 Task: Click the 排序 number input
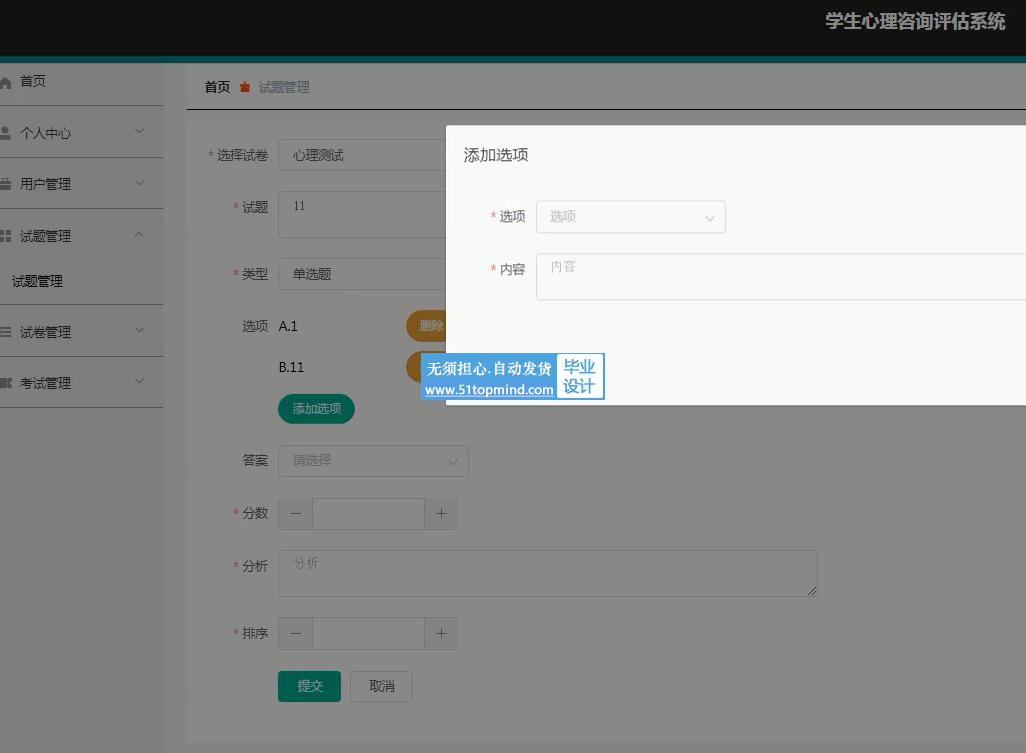coord(368,633)
